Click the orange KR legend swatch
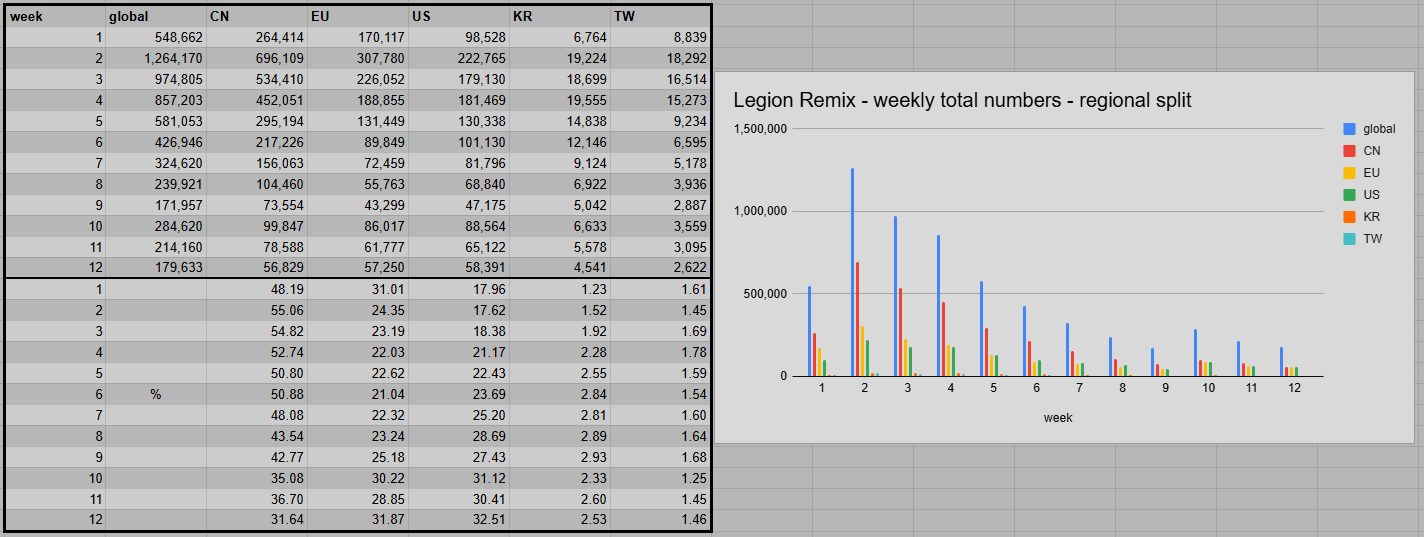The height and width of the screenshot is (537, 1424). click(x=1349, y=217)
